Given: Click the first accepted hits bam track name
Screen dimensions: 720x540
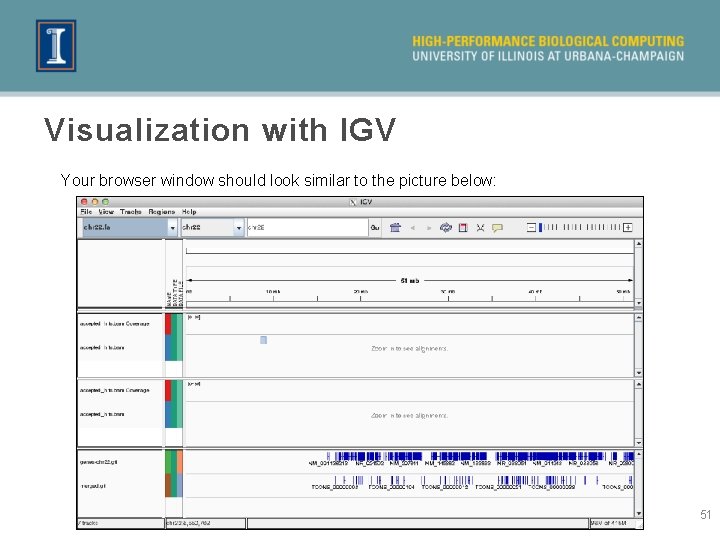Looking at the screenshot, I should [x=102, y=348].
